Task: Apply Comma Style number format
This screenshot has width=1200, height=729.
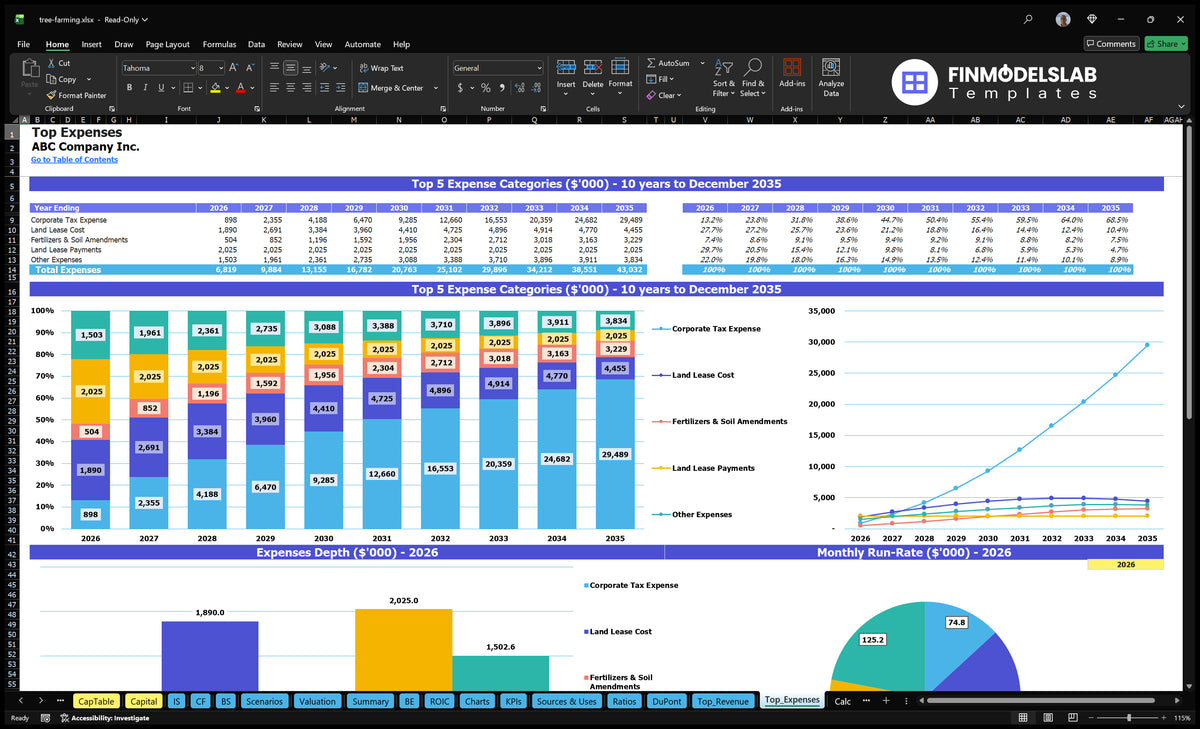Action: pyautogui.click(x=500, y=88)
